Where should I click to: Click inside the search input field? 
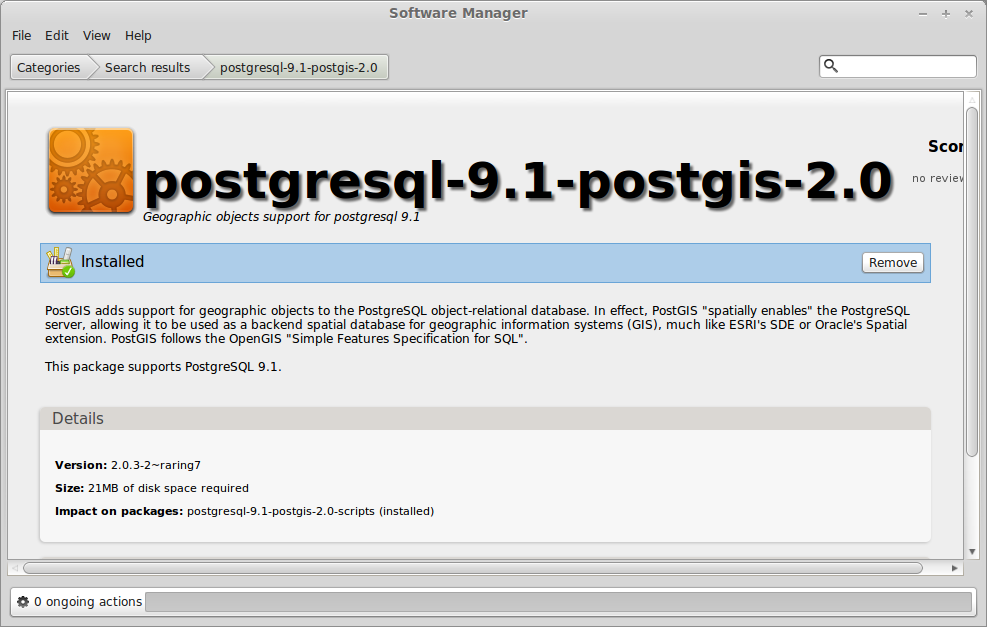900,66
